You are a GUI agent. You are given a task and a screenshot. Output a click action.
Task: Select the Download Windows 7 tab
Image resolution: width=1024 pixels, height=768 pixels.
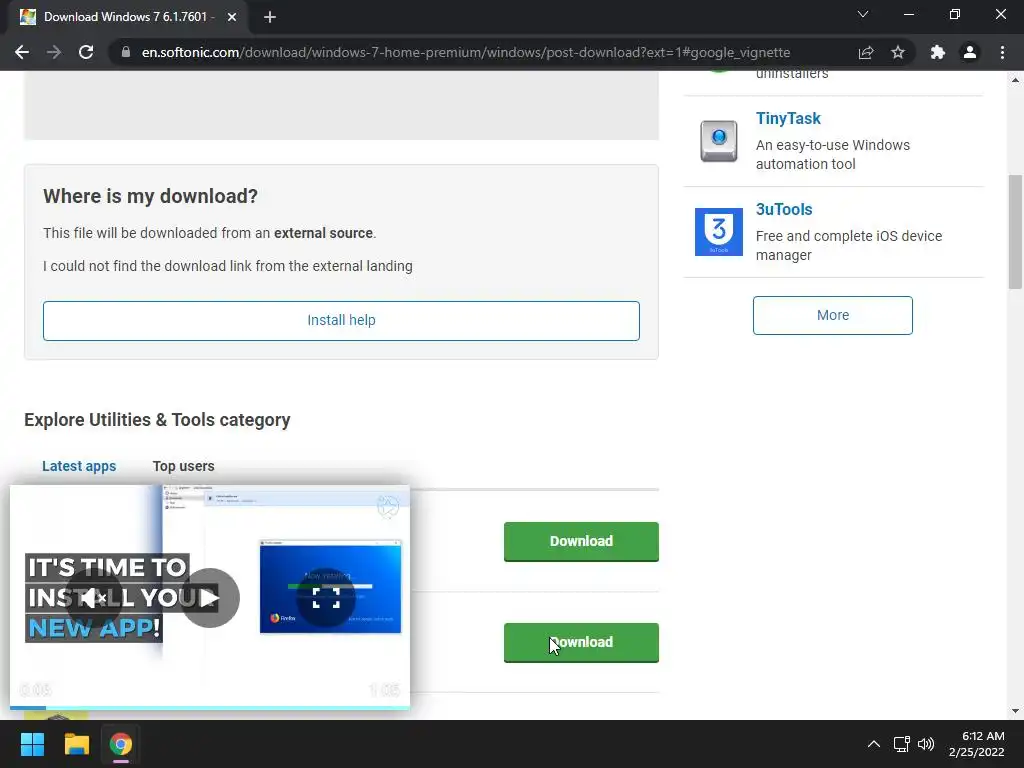click(127, 17)
